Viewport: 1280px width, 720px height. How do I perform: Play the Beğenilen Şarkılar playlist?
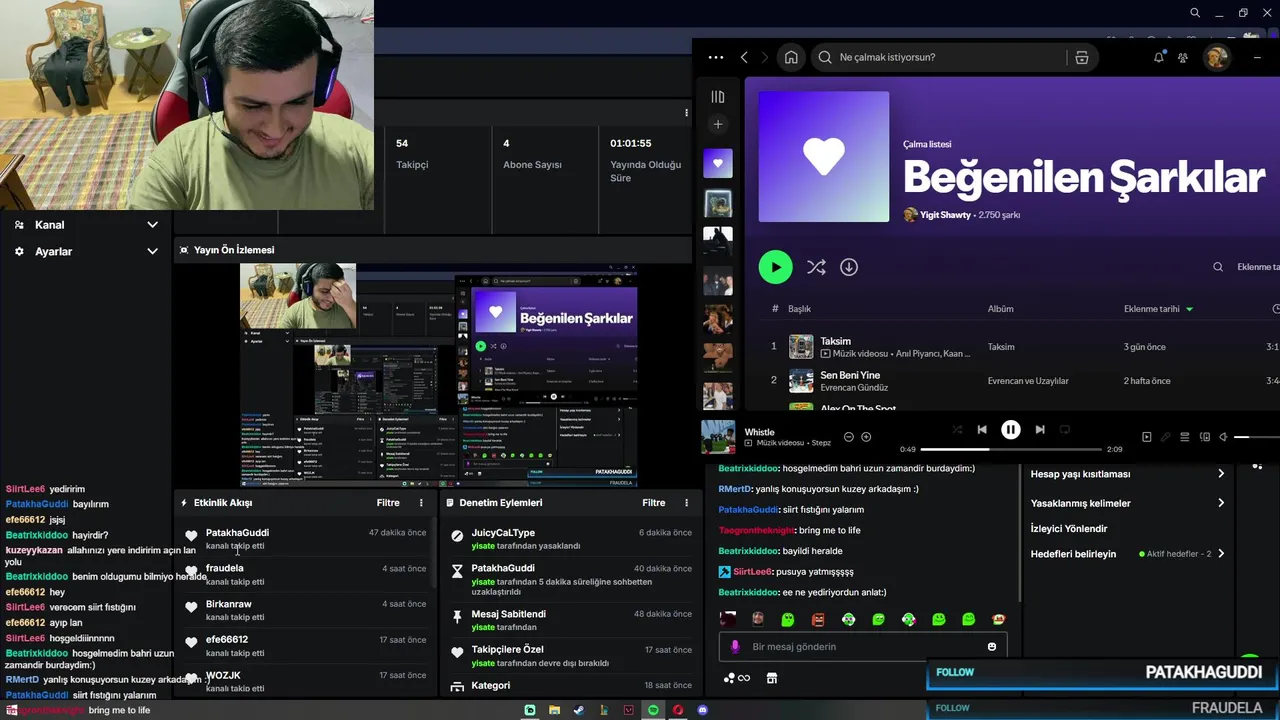click(775, 267)
